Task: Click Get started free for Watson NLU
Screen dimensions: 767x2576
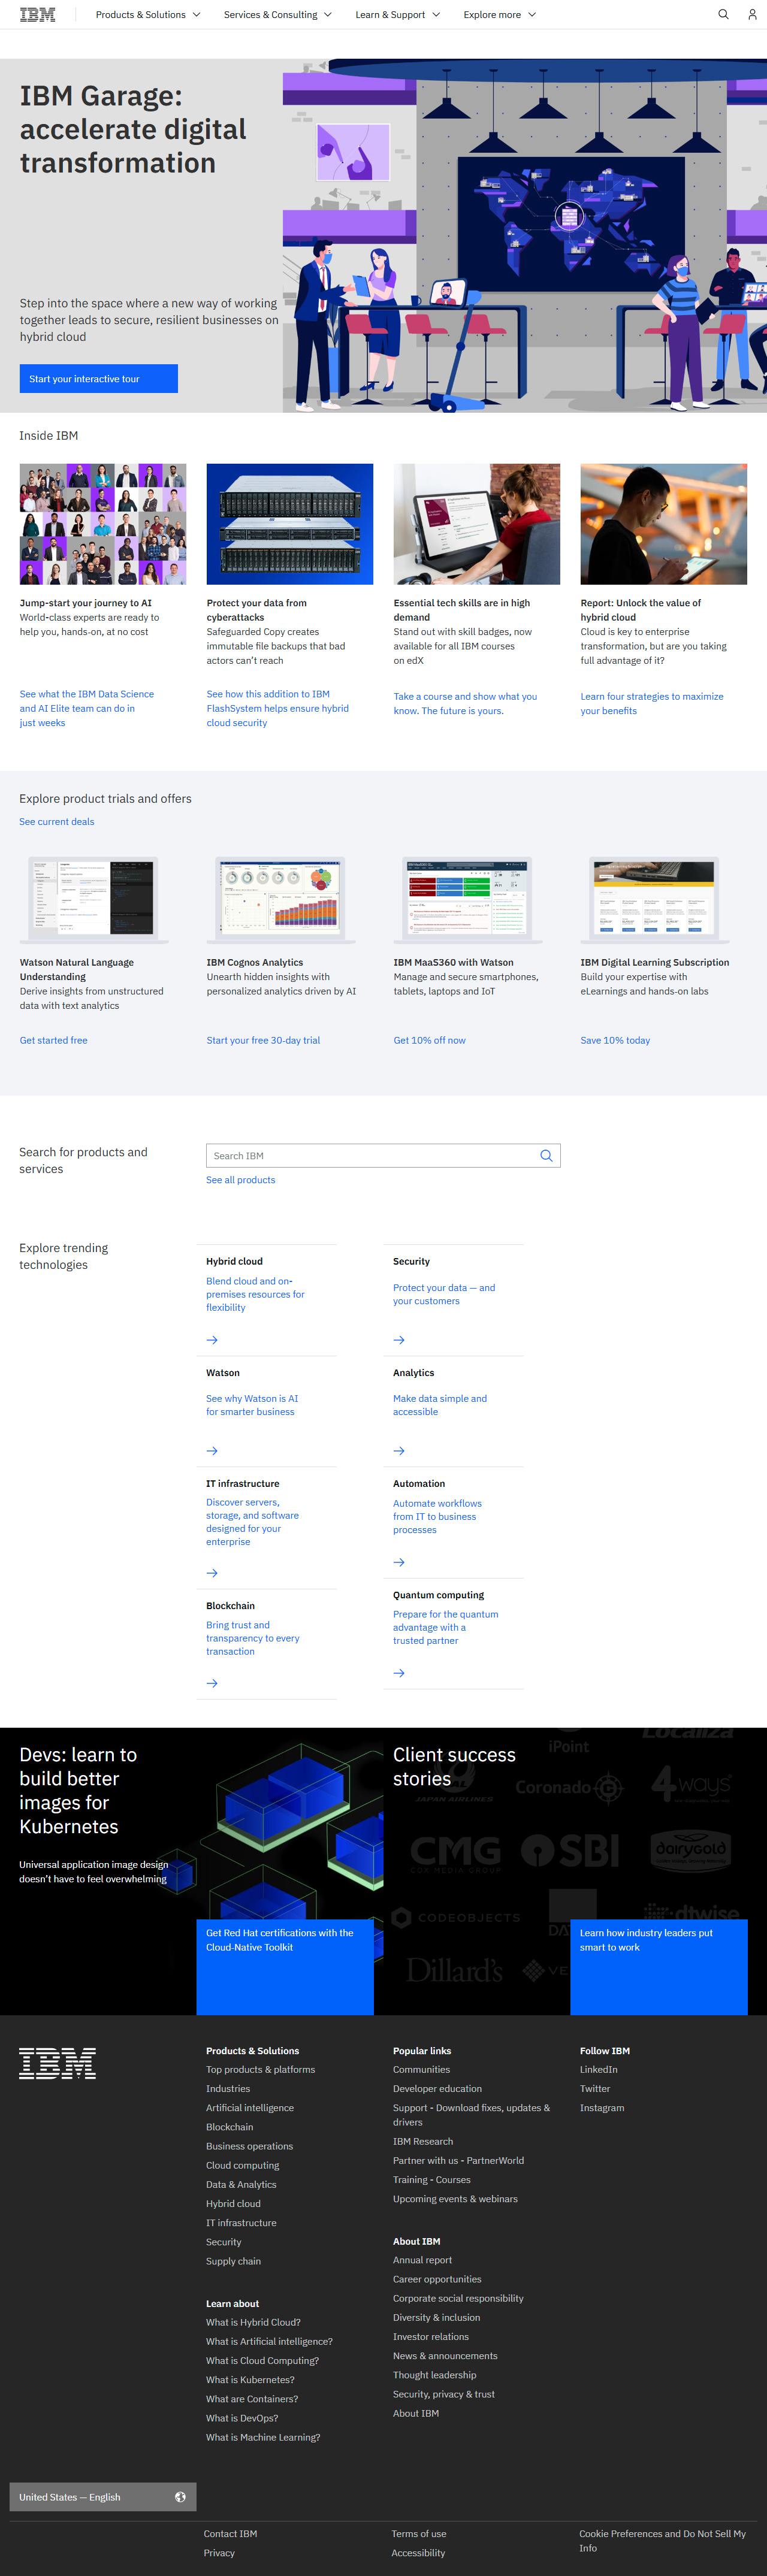Action: pyautogui.click(x=54, y=1040)
